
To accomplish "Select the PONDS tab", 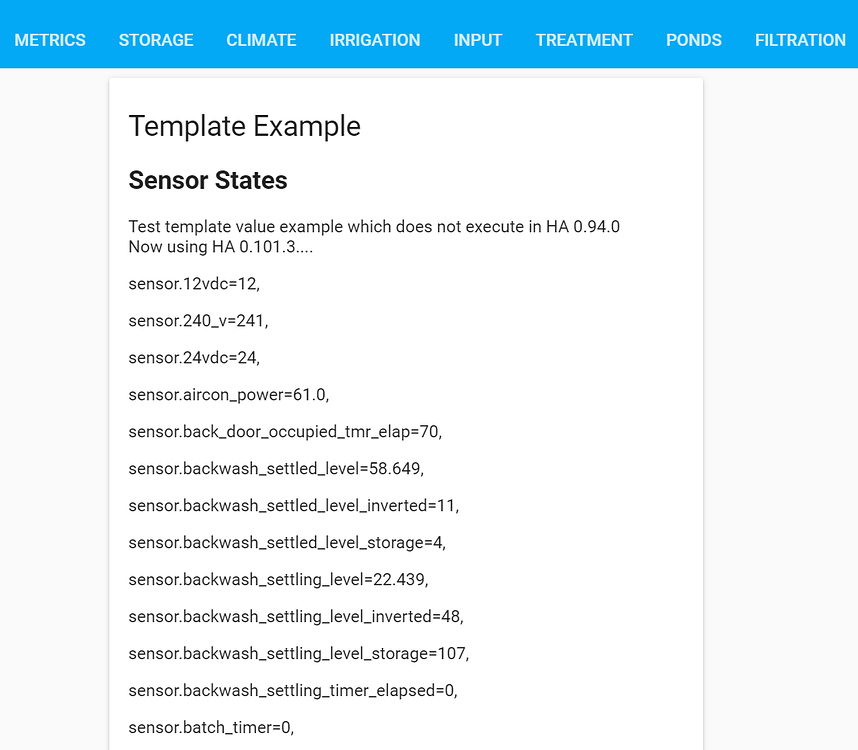I will [694, 40].
